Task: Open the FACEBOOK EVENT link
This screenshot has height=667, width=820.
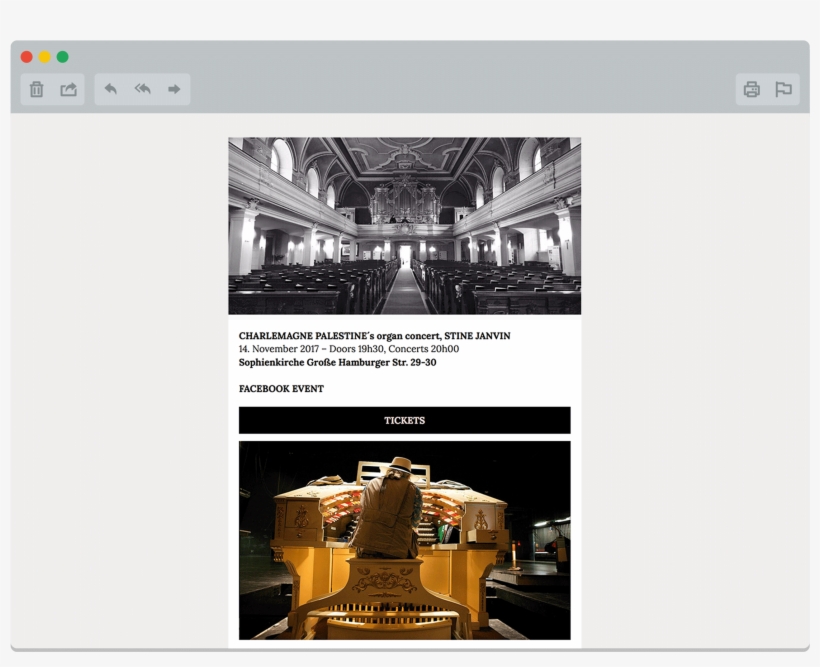Action: 281,389
